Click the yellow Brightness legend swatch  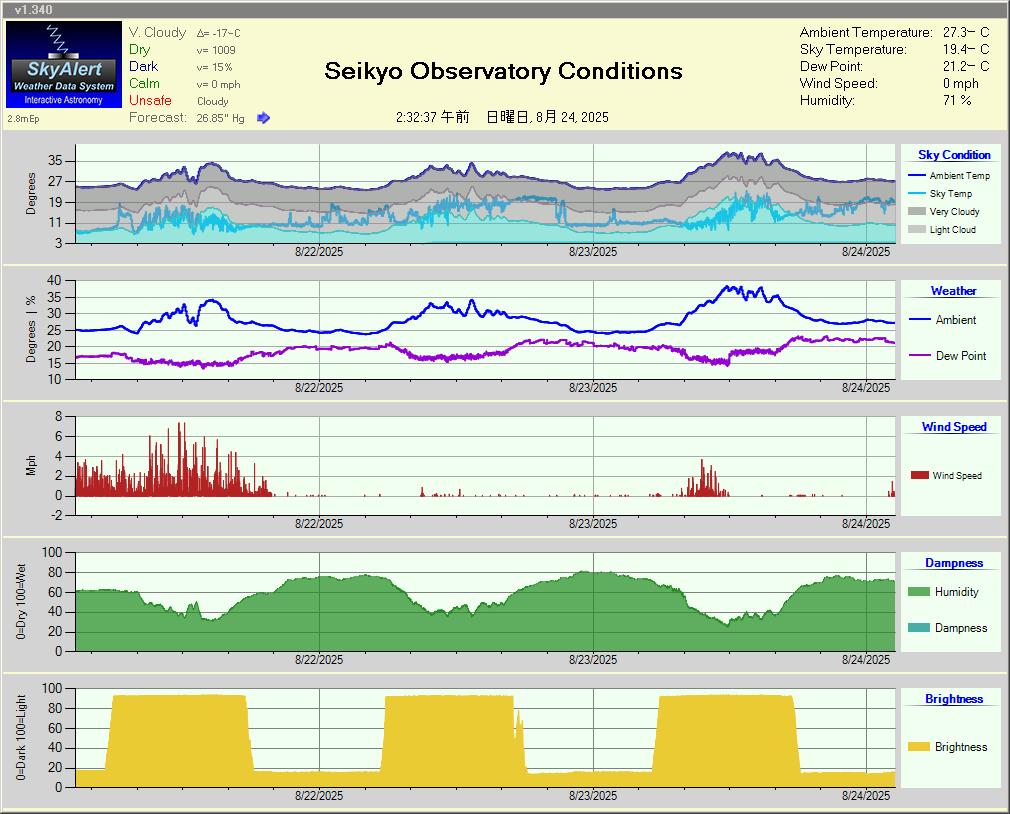coord(919,746)
